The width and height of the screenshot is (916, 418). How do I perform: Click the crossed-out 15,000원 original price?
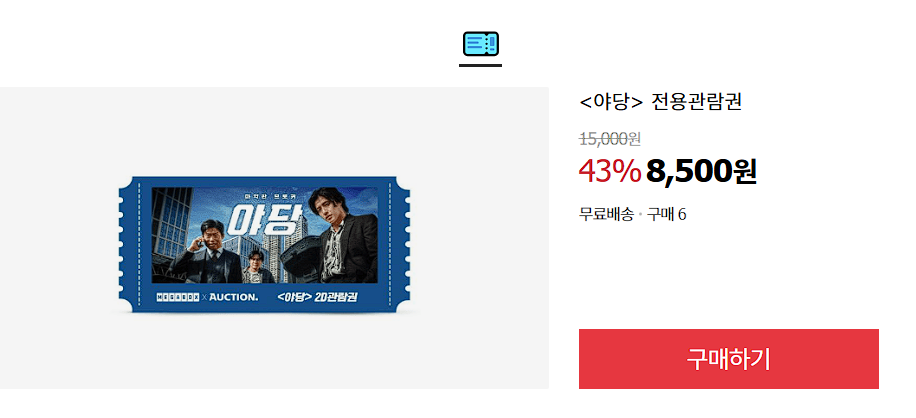(x=610, y=139)
